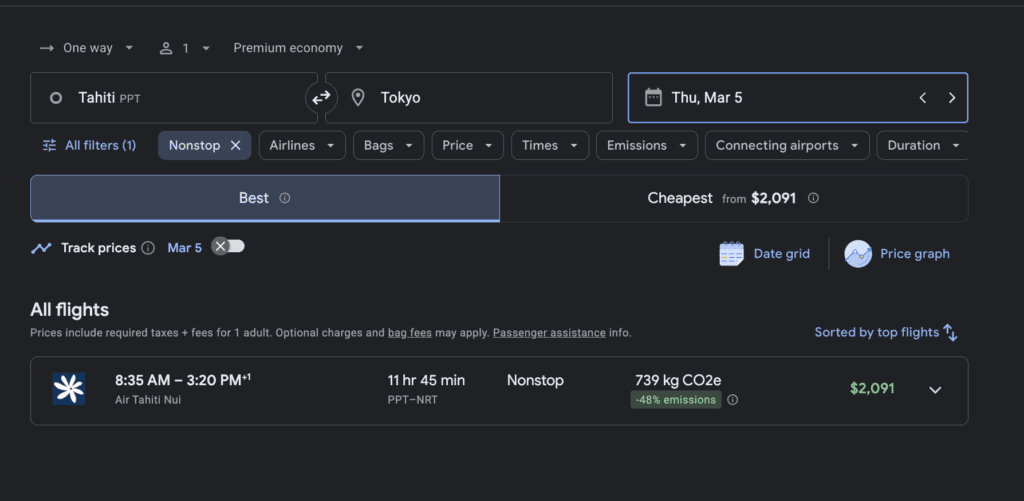Select the Best flights tab
The height and width of the screenshot is (501, 1024).
(x=265, y=198)
